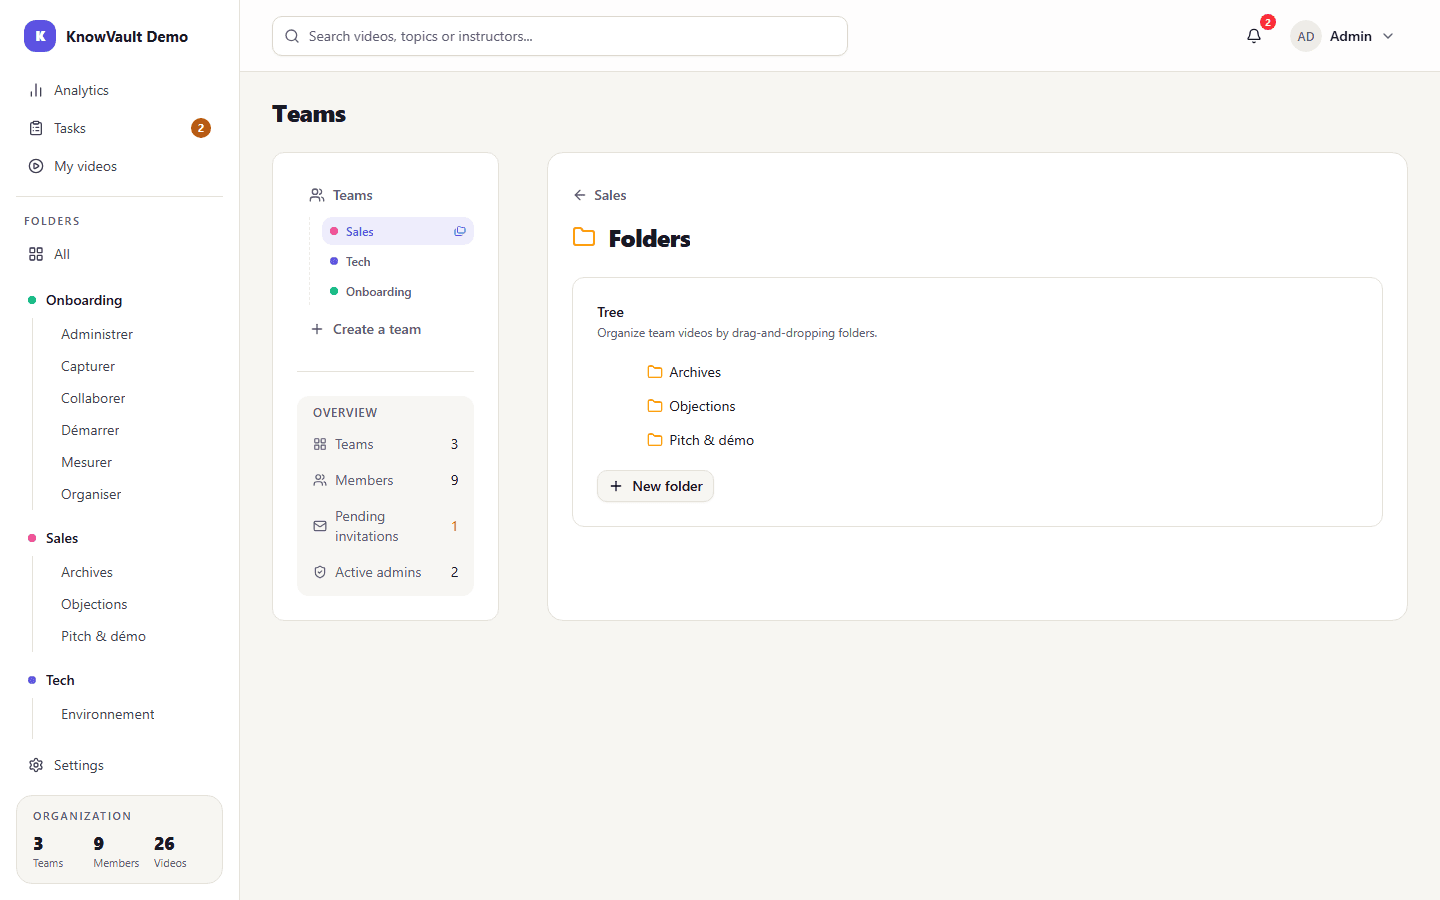
Task: Click Pitch & démo folder in Tree
Action: [700, 440]
